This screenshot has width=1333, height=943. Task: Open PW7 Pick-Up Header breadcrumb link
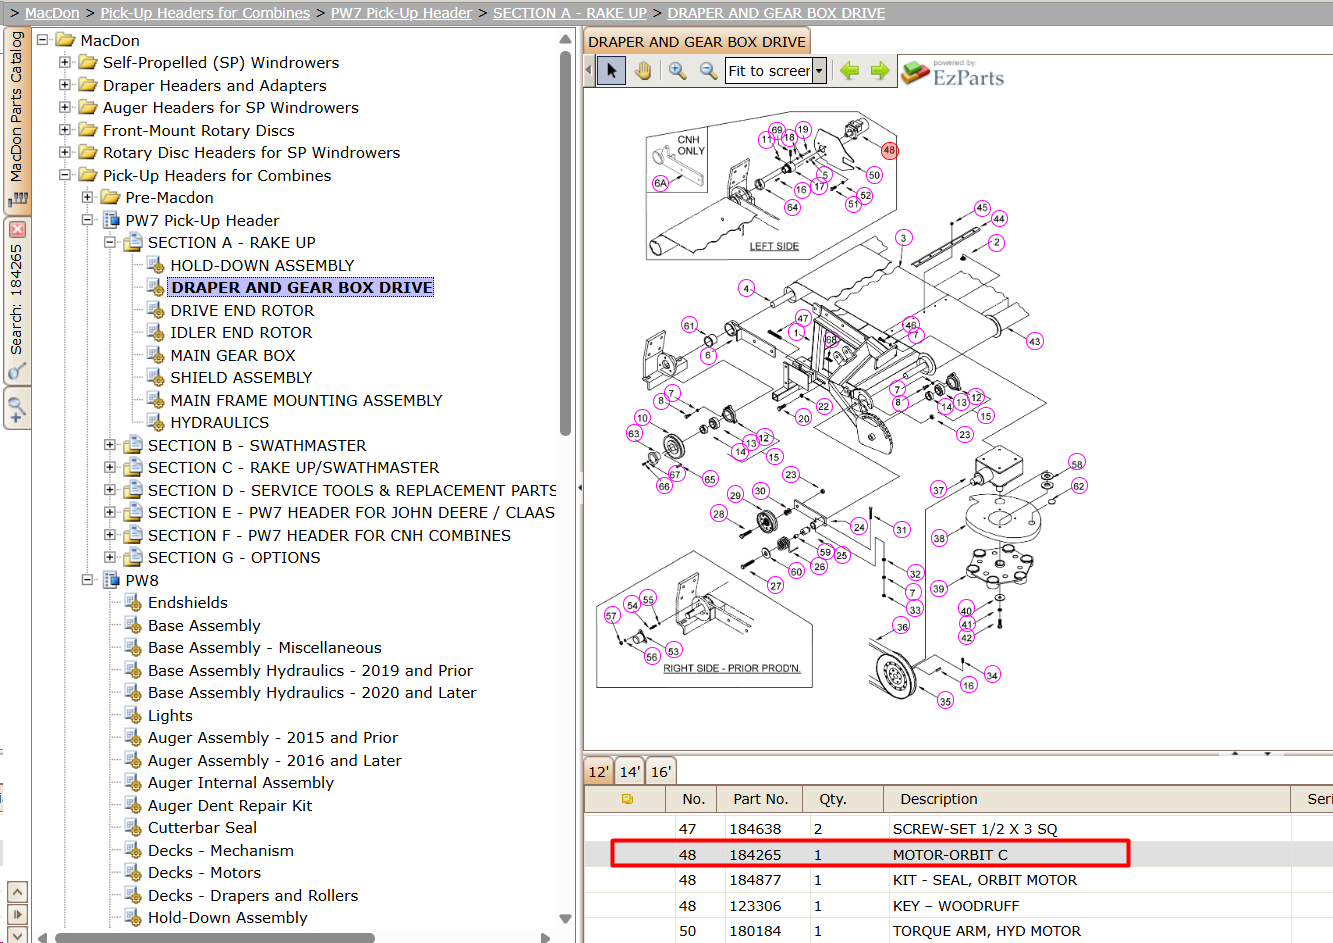[401, 13]
